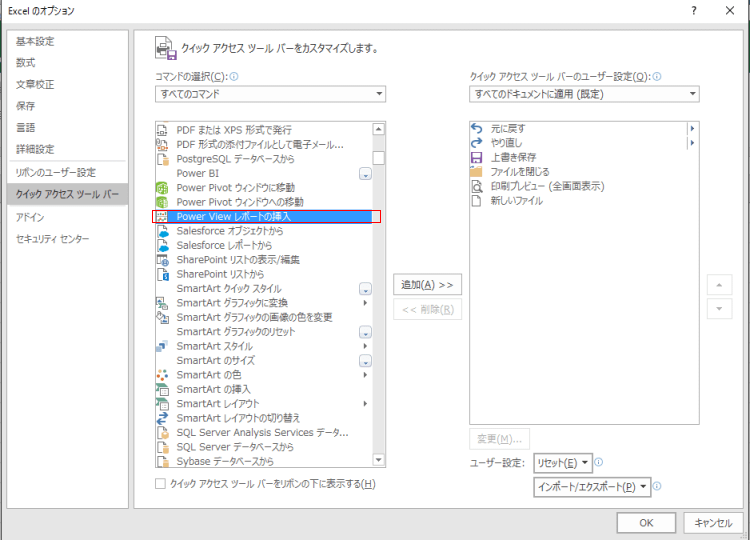Click the 印刷プレビュー magnifier icon
The height and width of the screenshot is (540, 750).
477,186
